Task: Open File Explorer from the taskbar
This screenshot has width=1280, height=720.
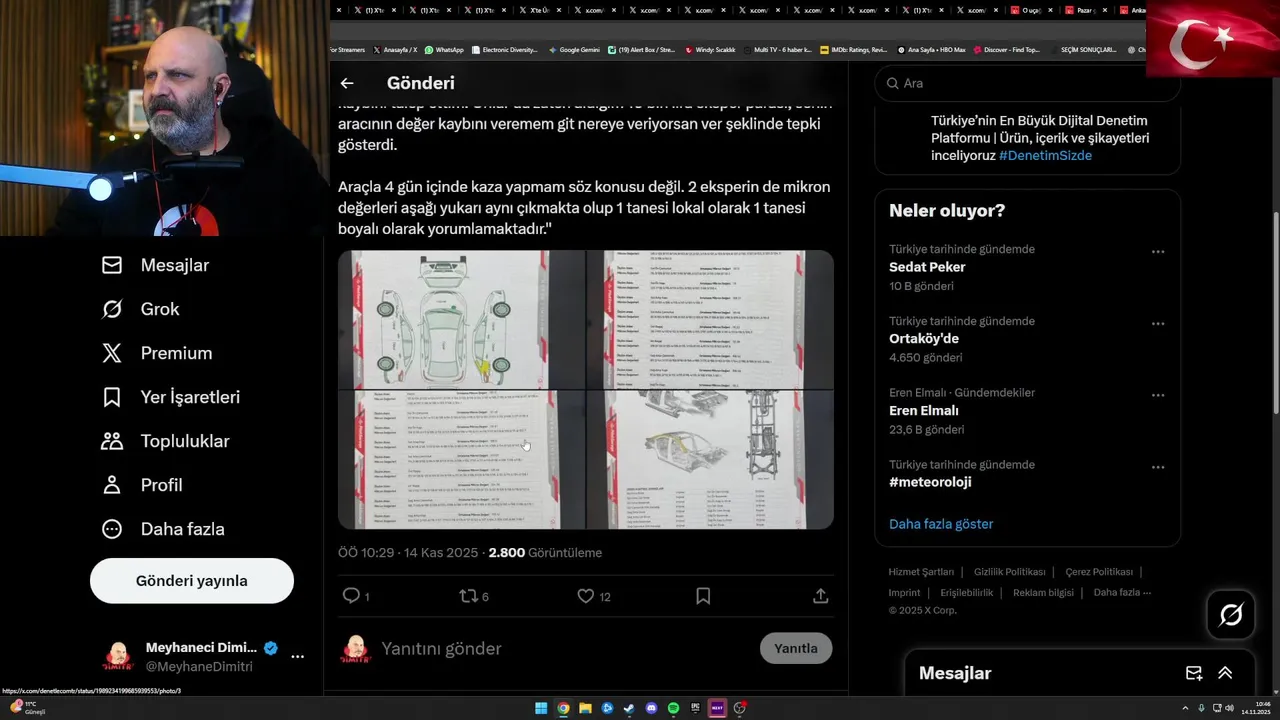Action: [x=585, y=708]
